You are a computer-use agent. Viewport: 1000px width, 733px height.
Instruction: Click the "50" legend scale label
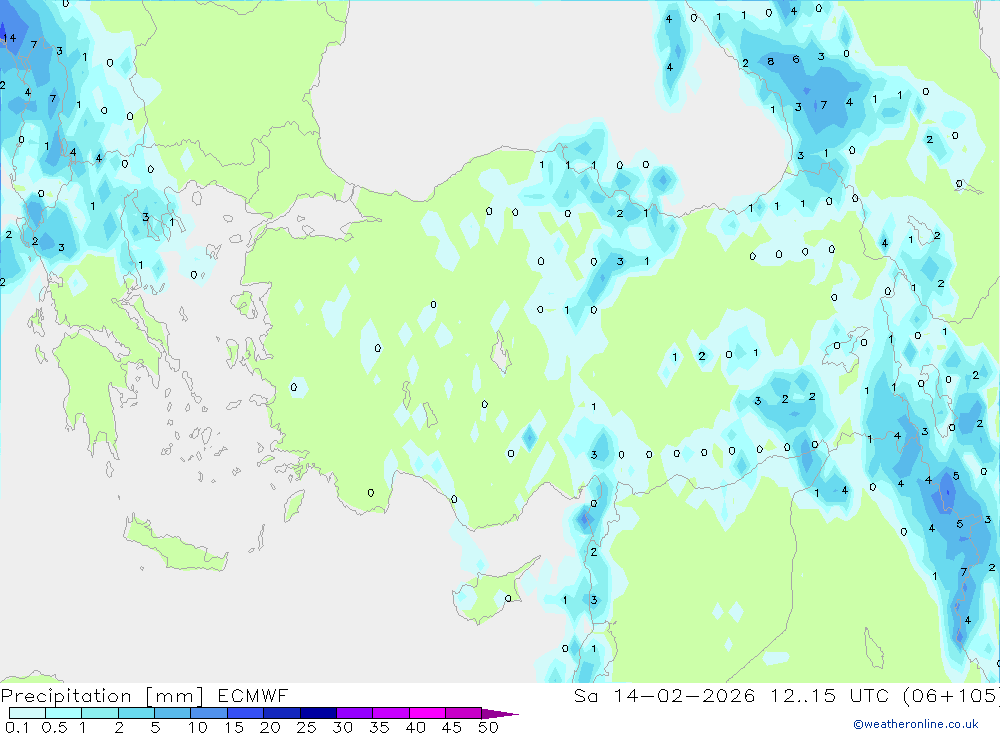[488, 727]
